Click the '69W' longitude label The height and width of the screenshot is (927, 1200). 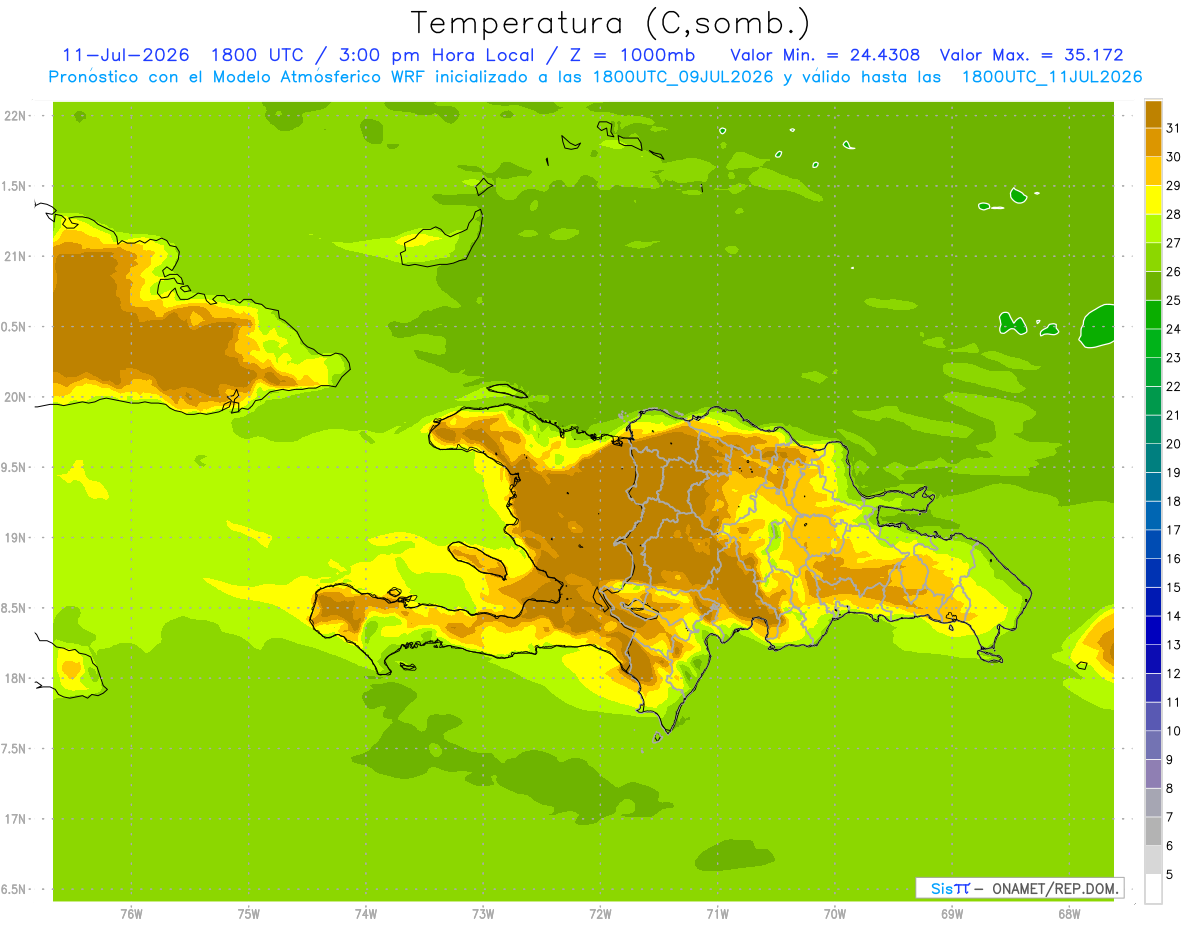click(952, 914)
